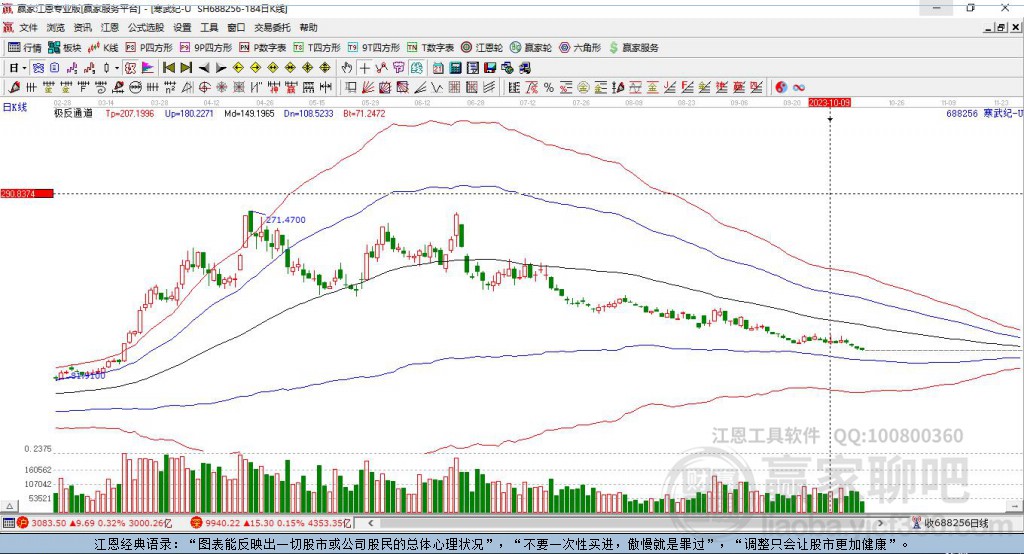Step forward with black right arrow
Image resolution: width=1024 pixels, height=554 pixels.
click(221, 68)
